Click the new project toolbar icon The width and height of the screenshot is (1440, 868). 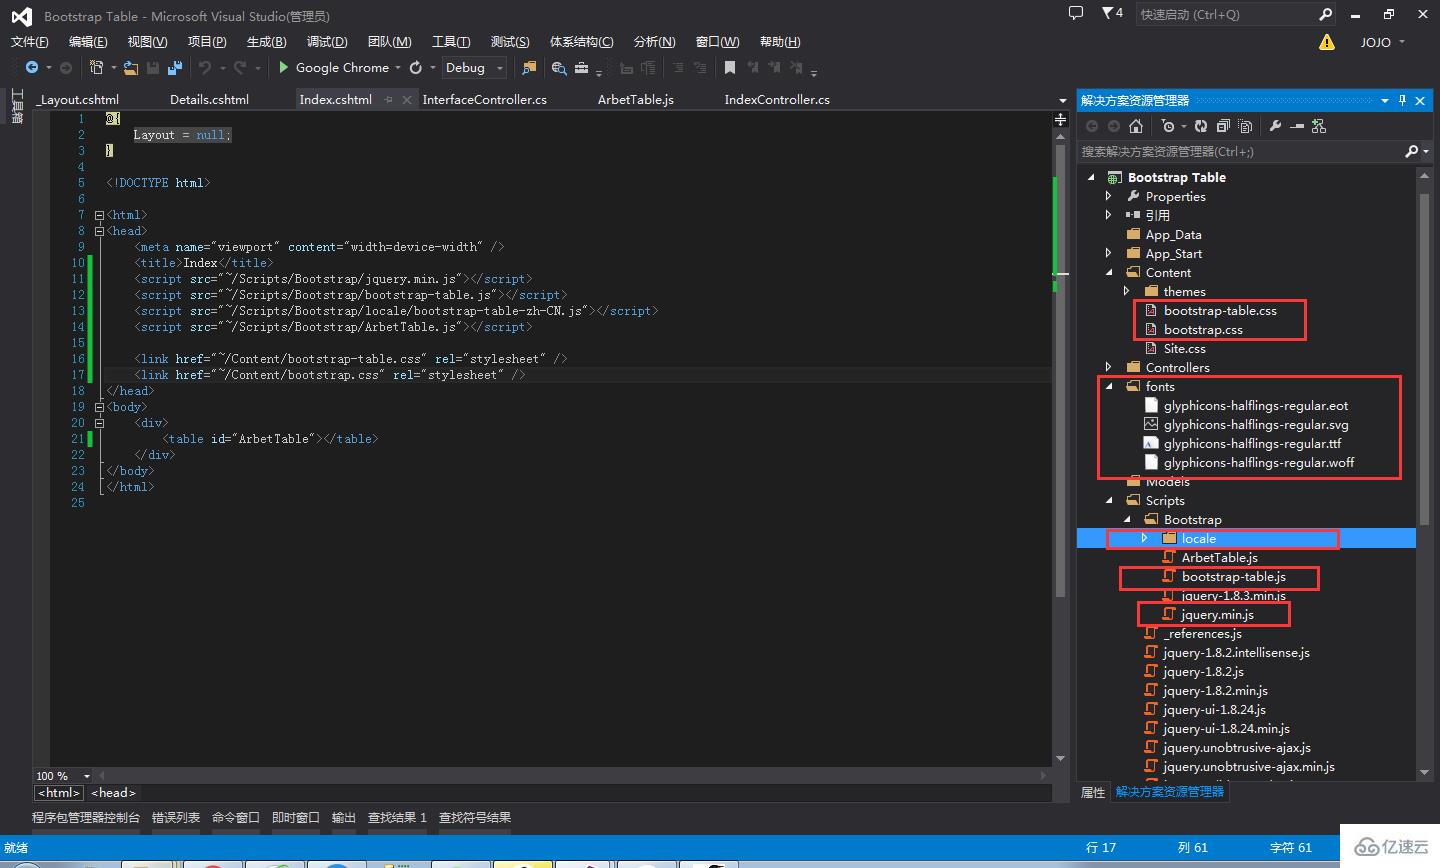click(97, 67)
